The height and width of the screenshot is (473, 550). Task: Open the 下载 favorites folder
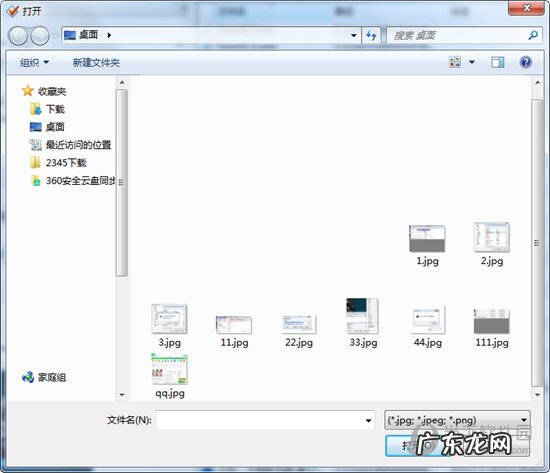(x=55, y=109)
